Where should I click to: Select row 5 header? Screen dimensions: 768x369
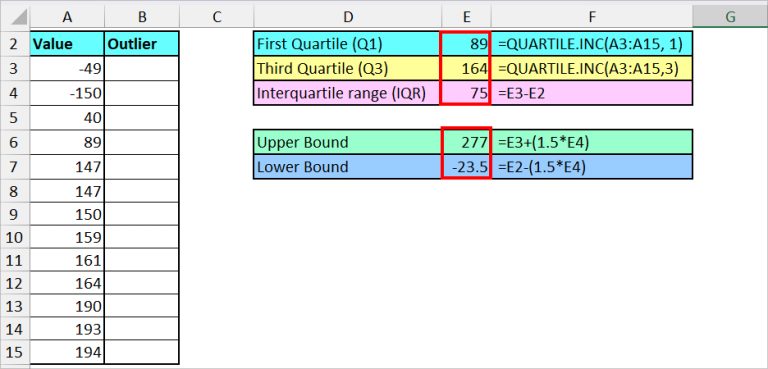(15, 118)
